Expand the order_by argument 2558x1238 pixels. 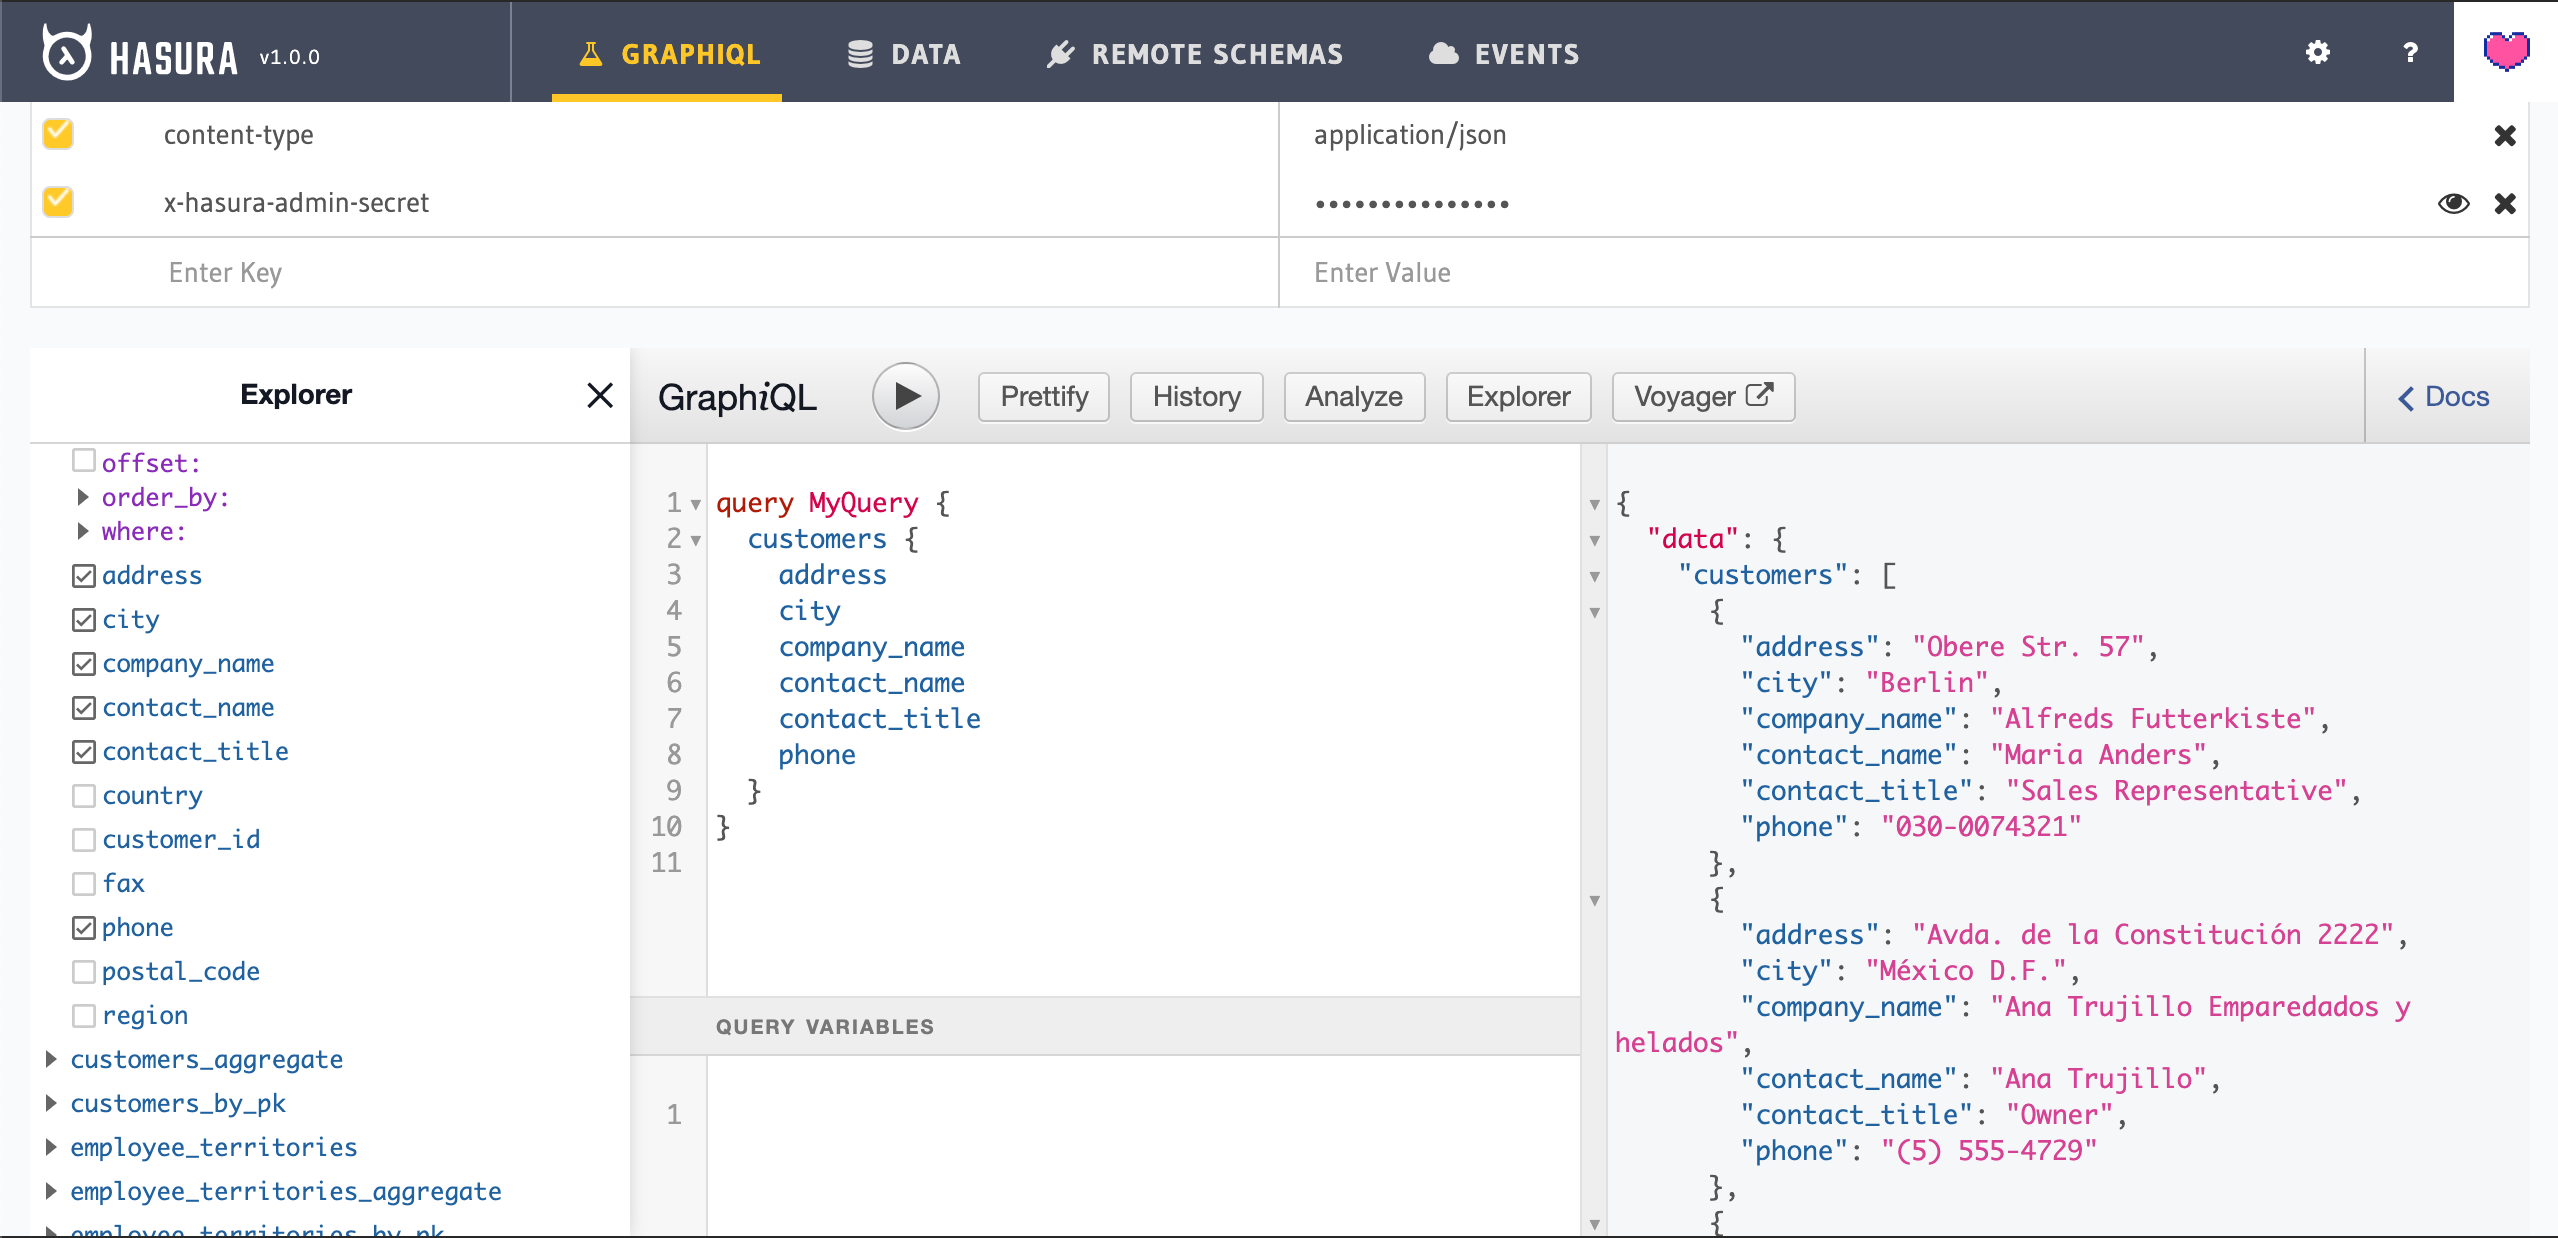pyautogui.click(x=83, y=497)
